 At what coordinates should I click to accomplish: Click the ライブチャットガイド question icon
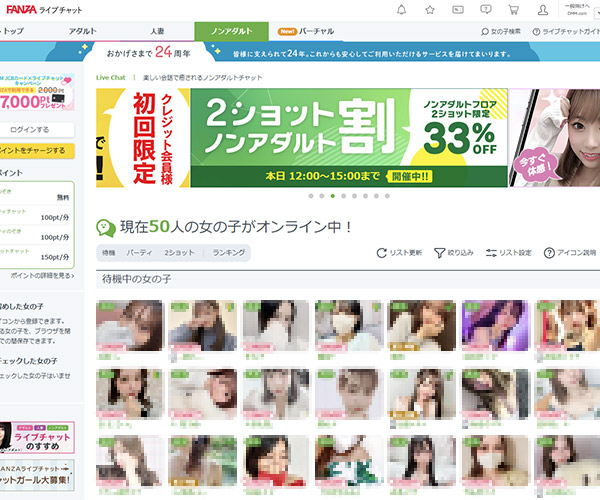click(536, 31)
